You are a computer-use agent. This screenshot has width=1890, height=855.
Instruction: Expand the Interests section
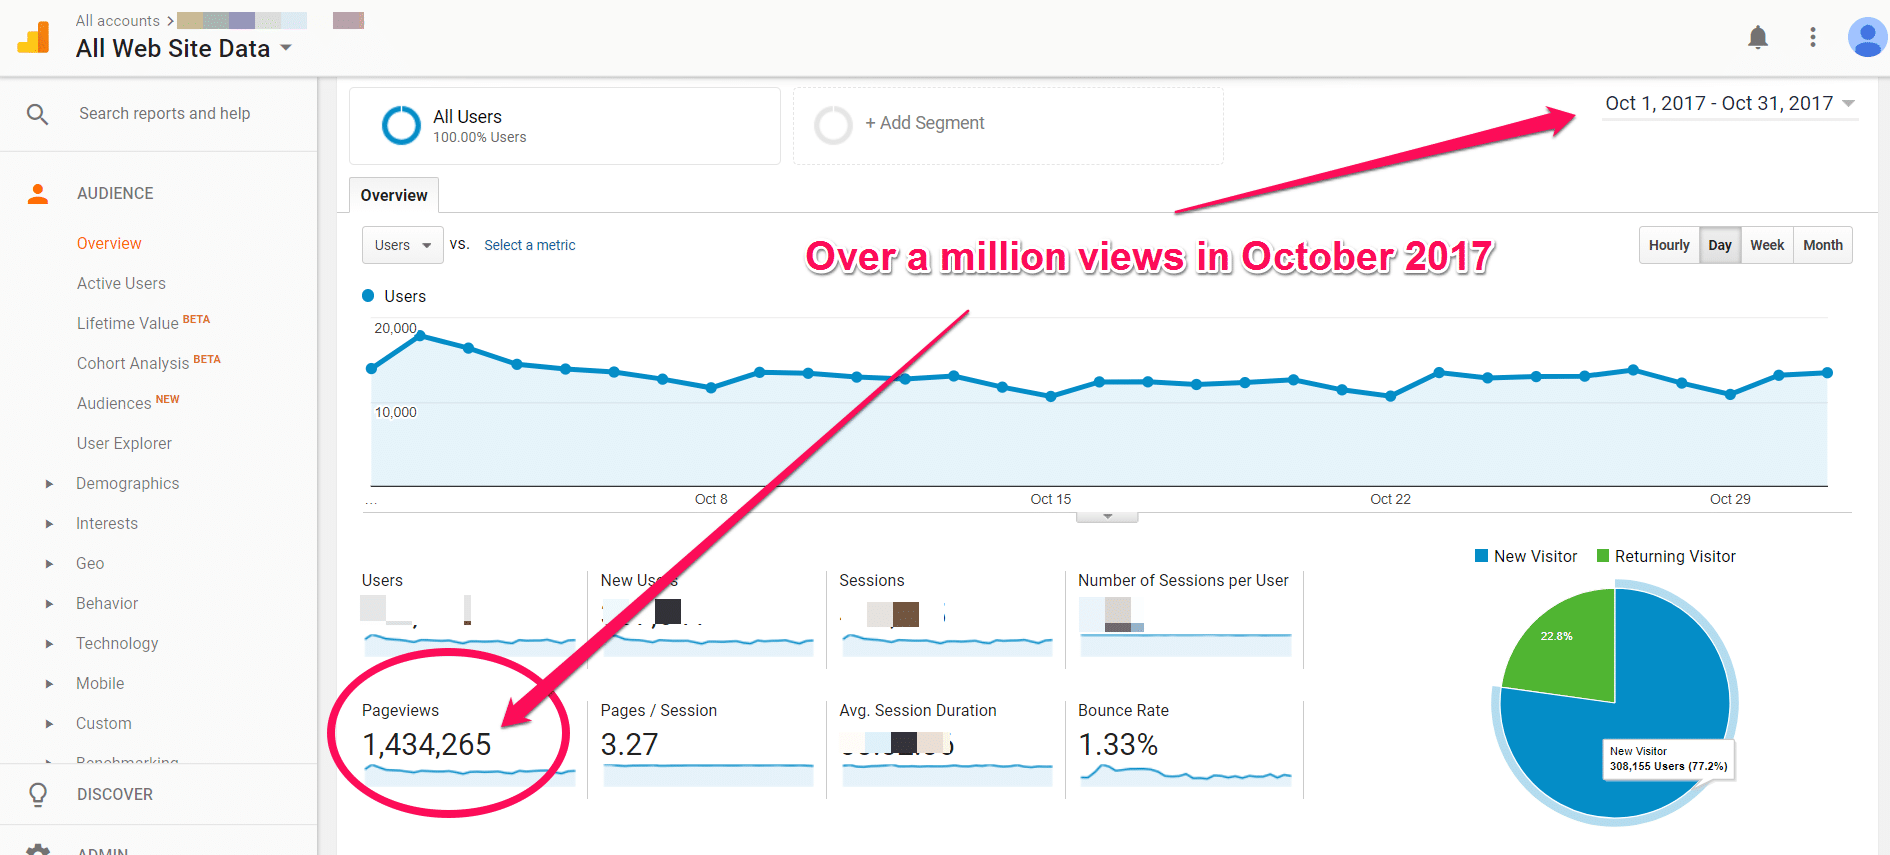(49, 524)
